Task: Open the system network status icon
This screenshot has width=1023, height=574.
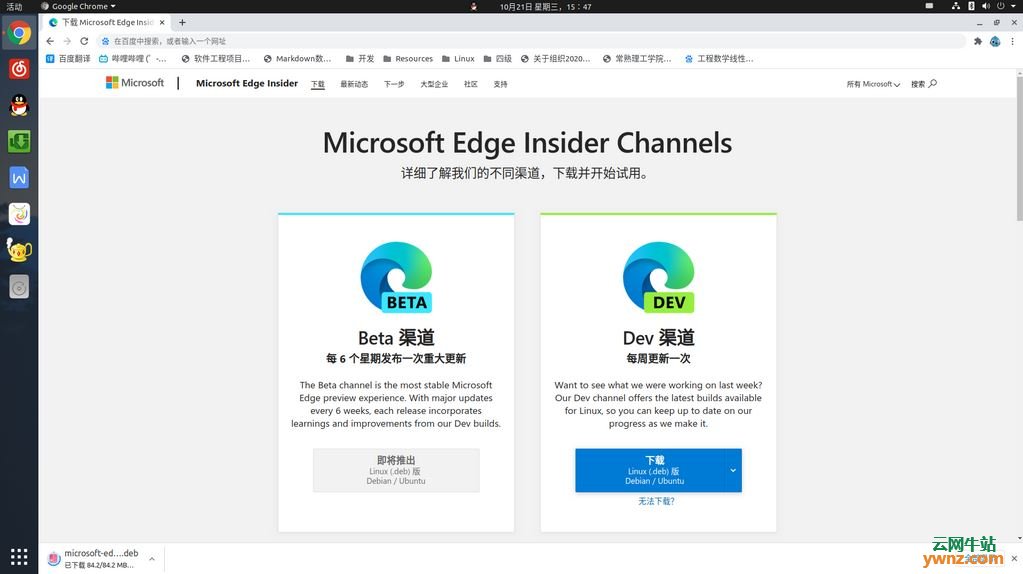Action: 956,6
